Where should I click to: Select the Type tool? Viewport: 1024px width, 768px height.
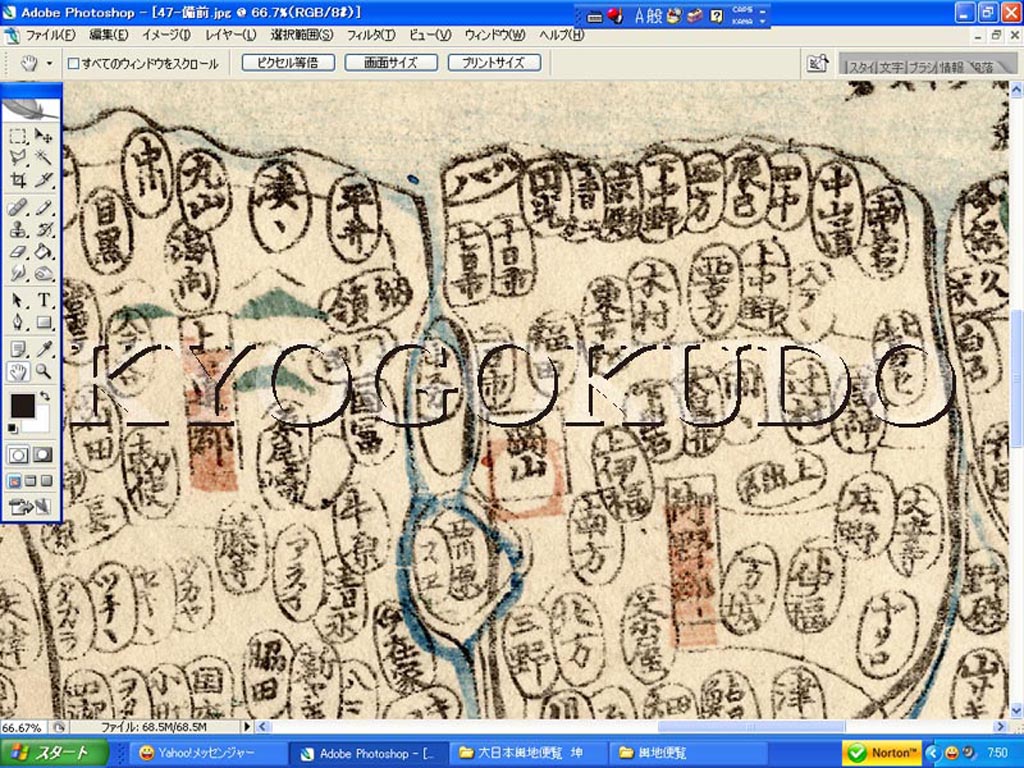43,300
